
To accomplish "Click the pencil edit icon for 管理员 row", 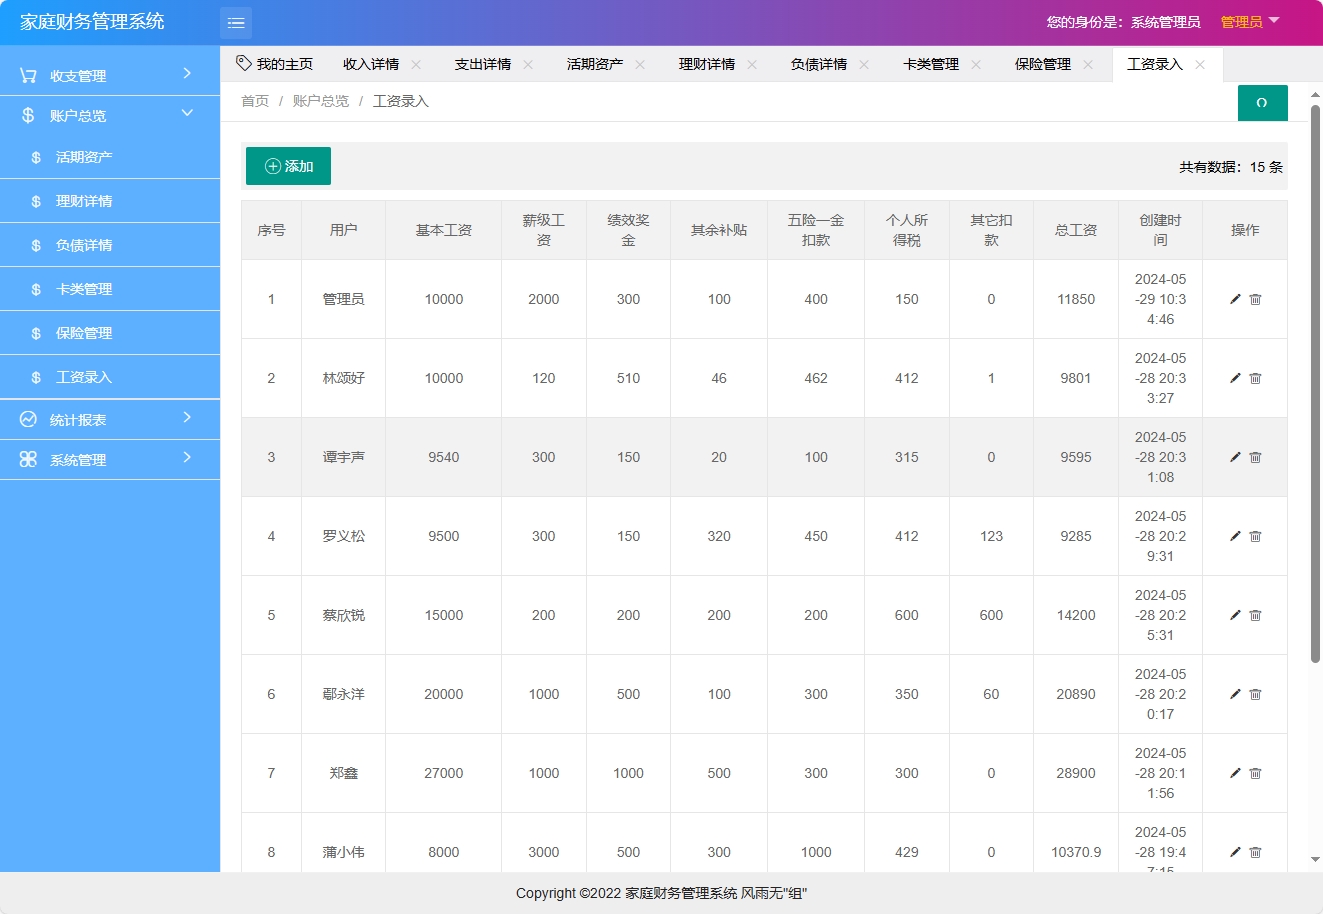I will pyautogui.click(x=1235, y=299).
